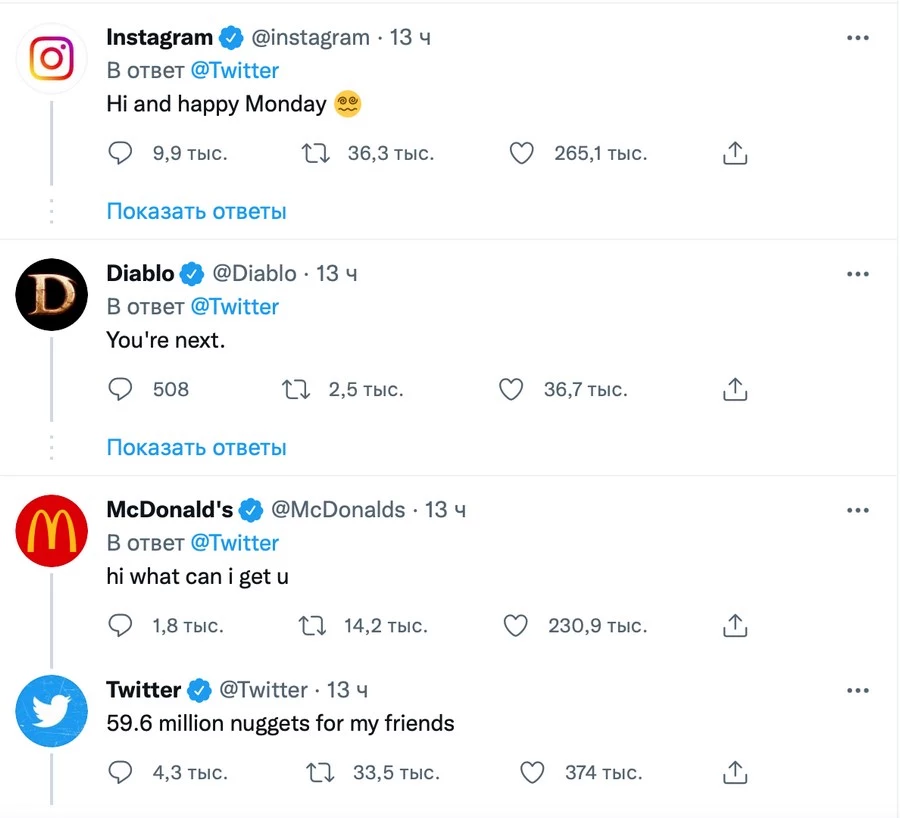Expand replies under Instagram's tweet

pyautogui.click(x=196, y=211)
